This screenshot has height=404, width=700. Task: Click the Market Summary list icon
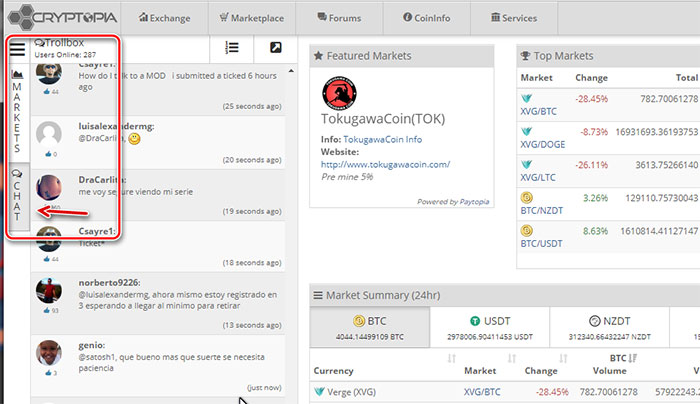(x=318, y=295)
